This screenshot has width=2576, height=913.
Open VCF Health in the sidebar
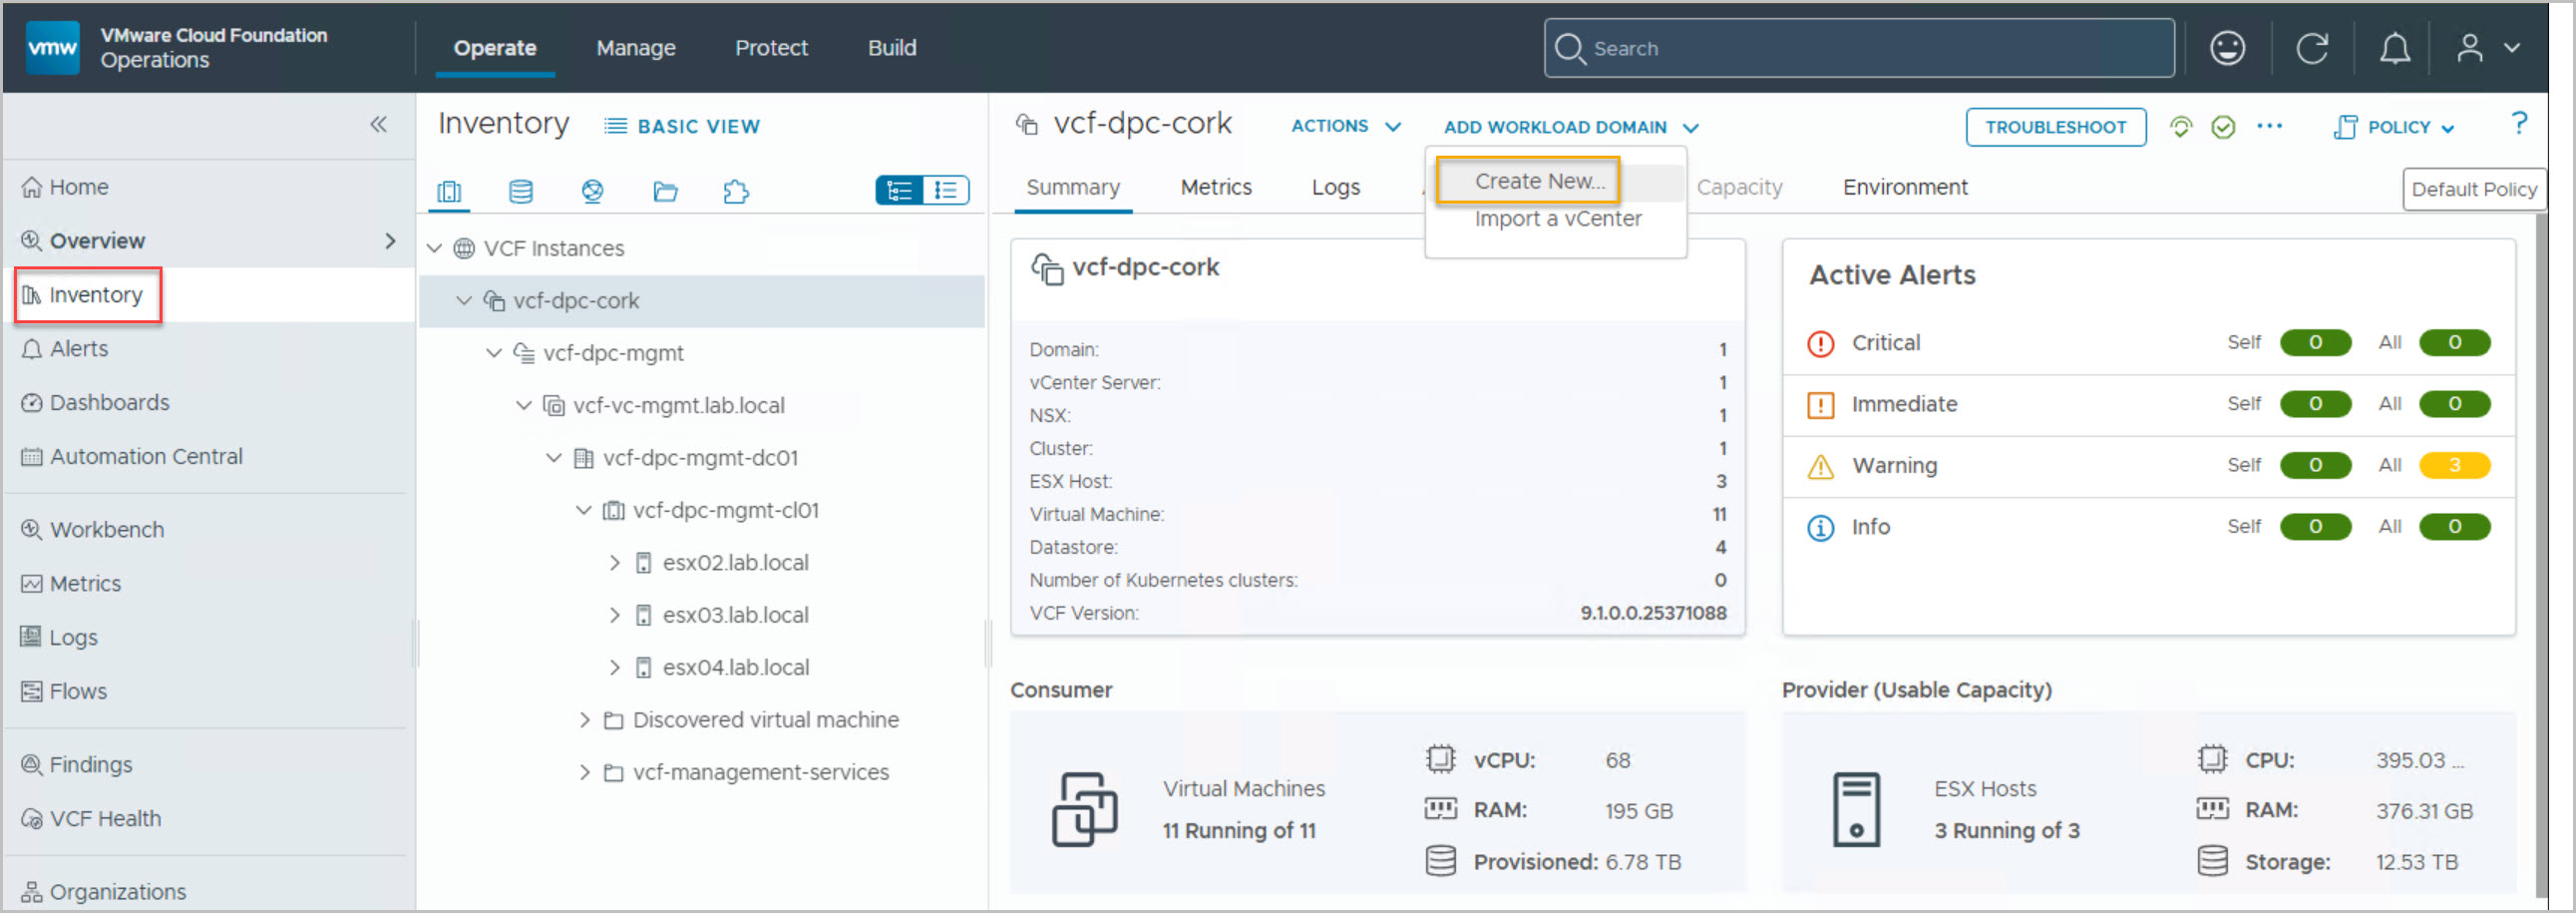tap(91, 819)
